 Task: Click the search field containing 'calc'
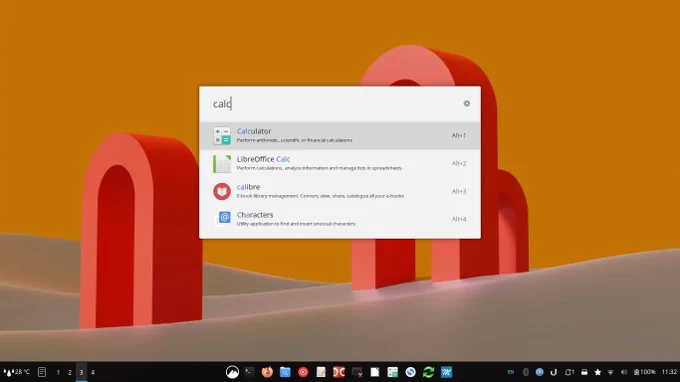(x=334, y=104)
